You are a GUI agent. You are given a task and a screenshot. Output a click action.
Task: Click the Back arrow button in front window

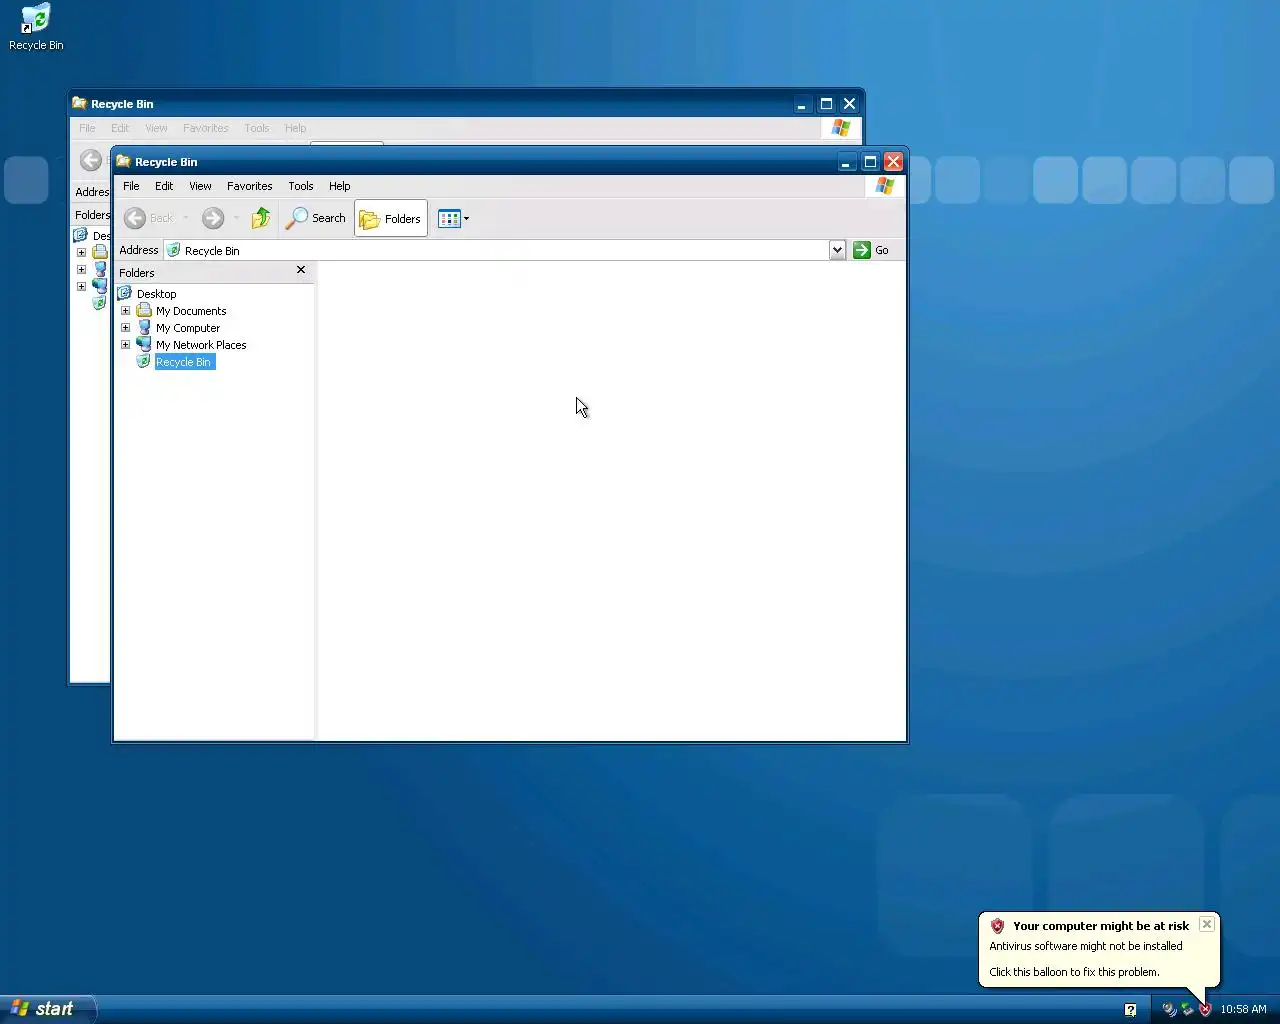click(135, 218)
